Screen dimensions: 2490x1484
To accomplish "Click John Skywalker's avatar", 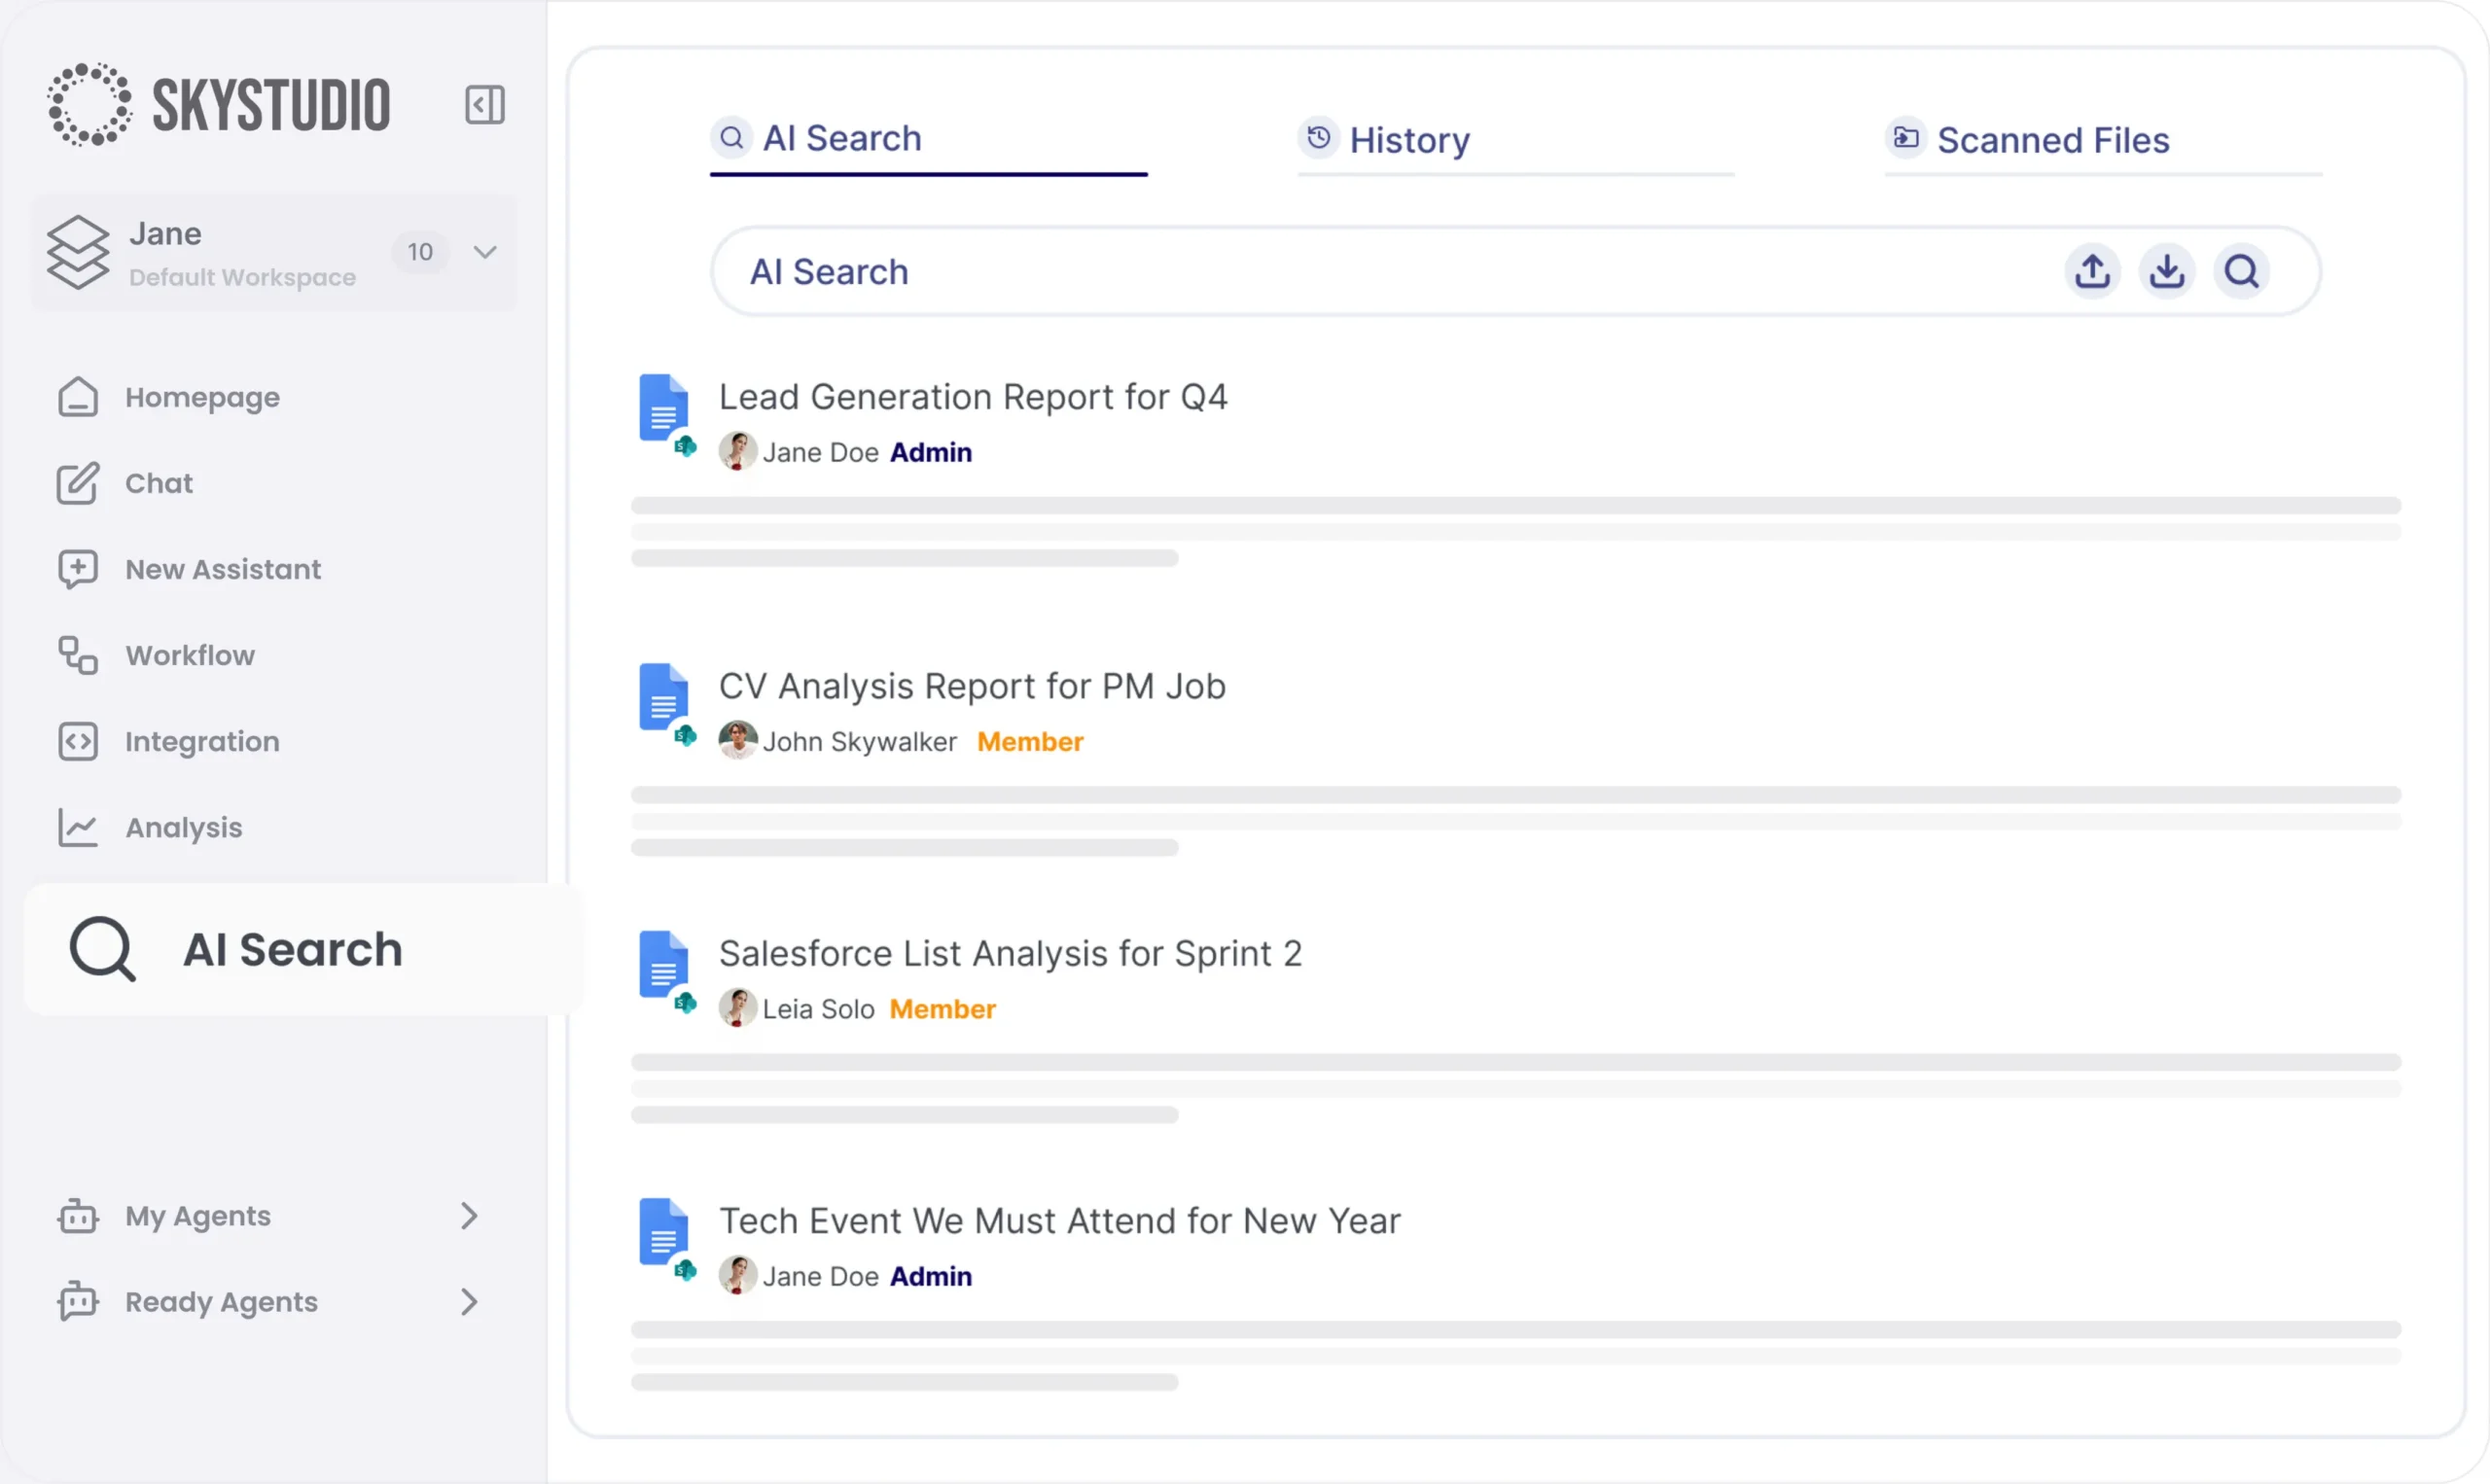I will pos(737,741).
